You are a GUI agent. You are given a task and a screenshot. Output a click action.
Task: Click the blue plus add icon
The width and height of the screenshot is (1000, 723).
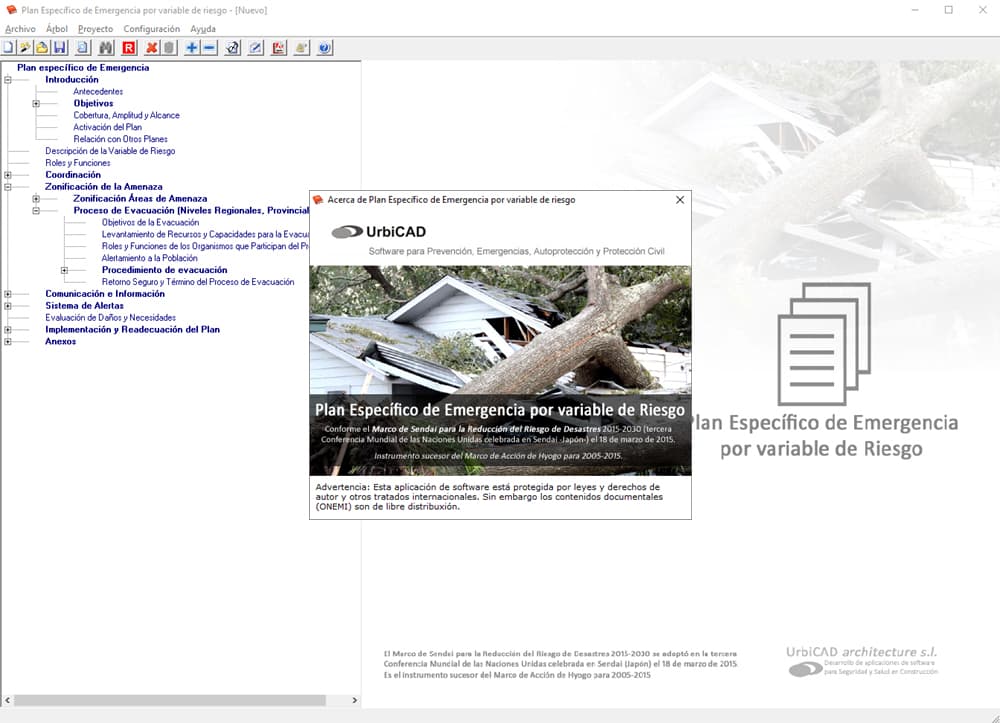coord(192,48)
